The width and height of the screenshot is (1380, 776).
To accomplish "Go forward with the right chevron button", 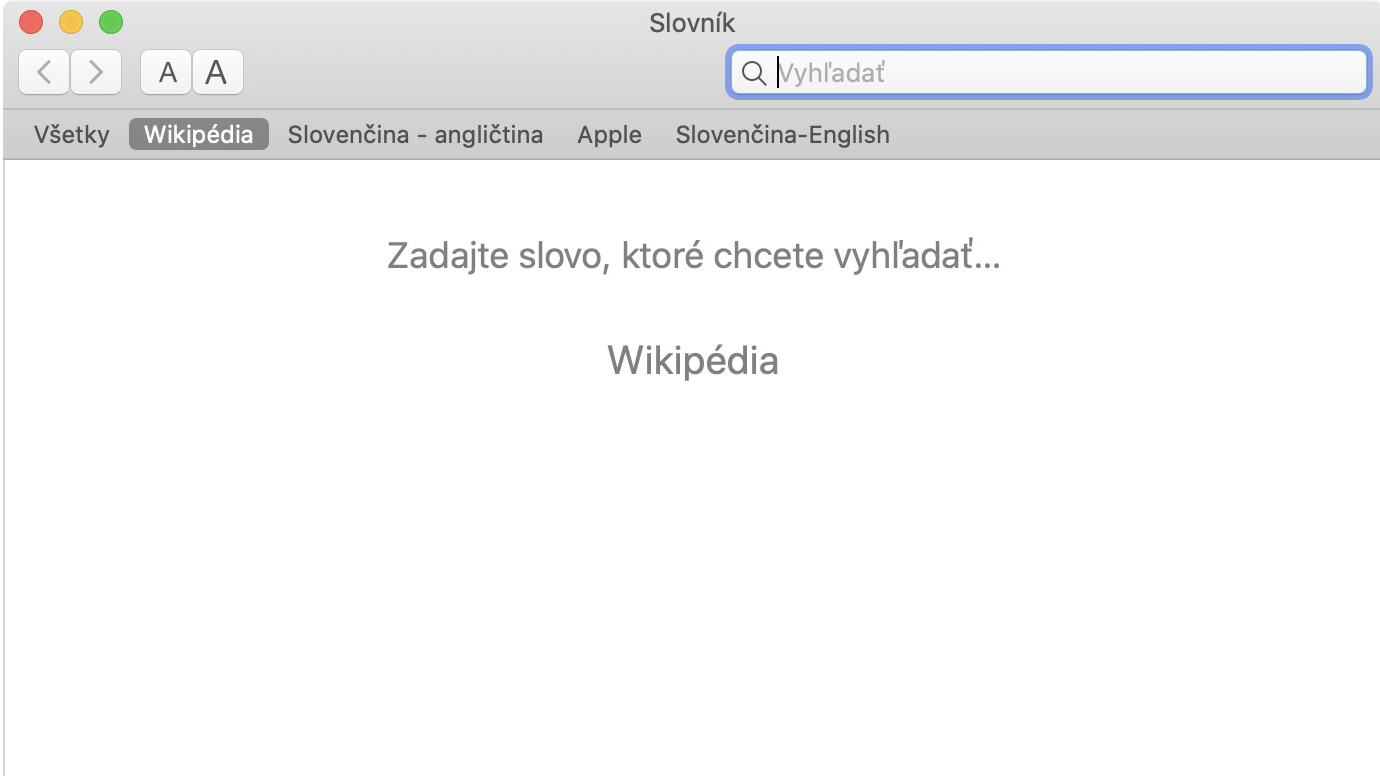I will pos(96,72).
